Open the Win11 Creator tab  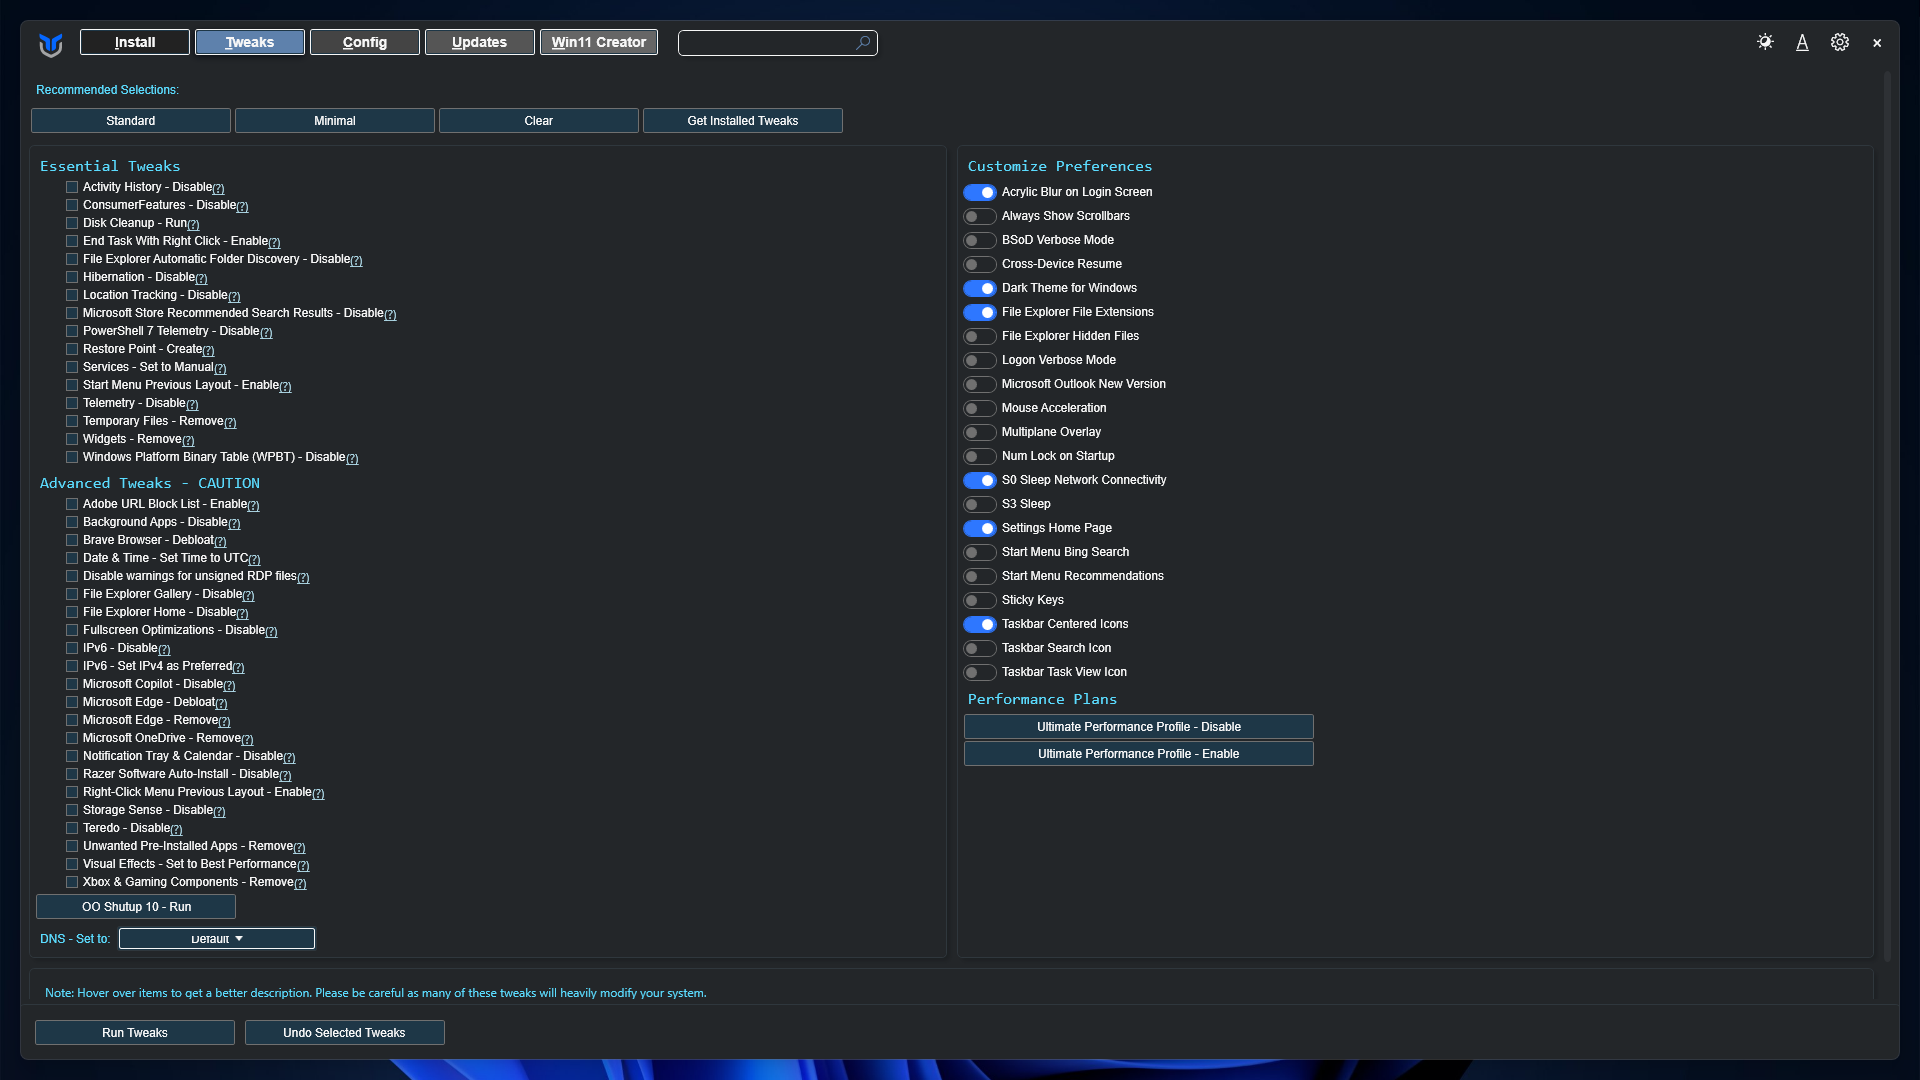pos(599,42)
